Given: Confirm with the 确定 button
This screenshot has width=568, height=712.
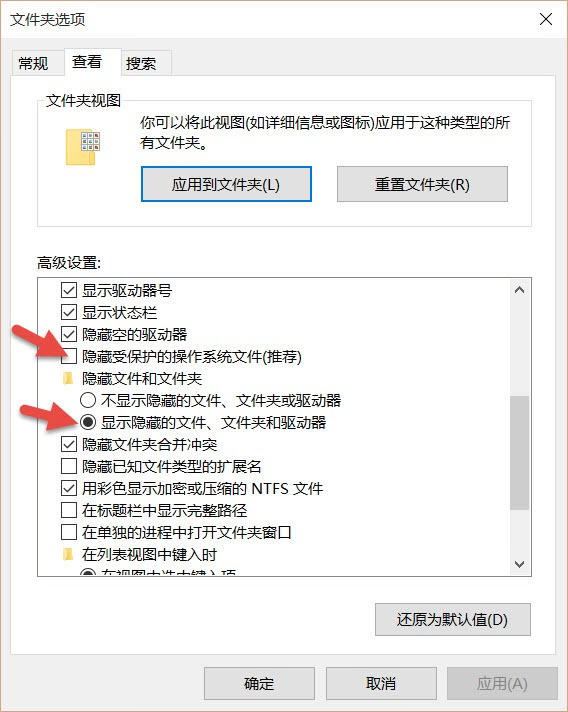Looking at the screenshot, I should click(259, 683).
